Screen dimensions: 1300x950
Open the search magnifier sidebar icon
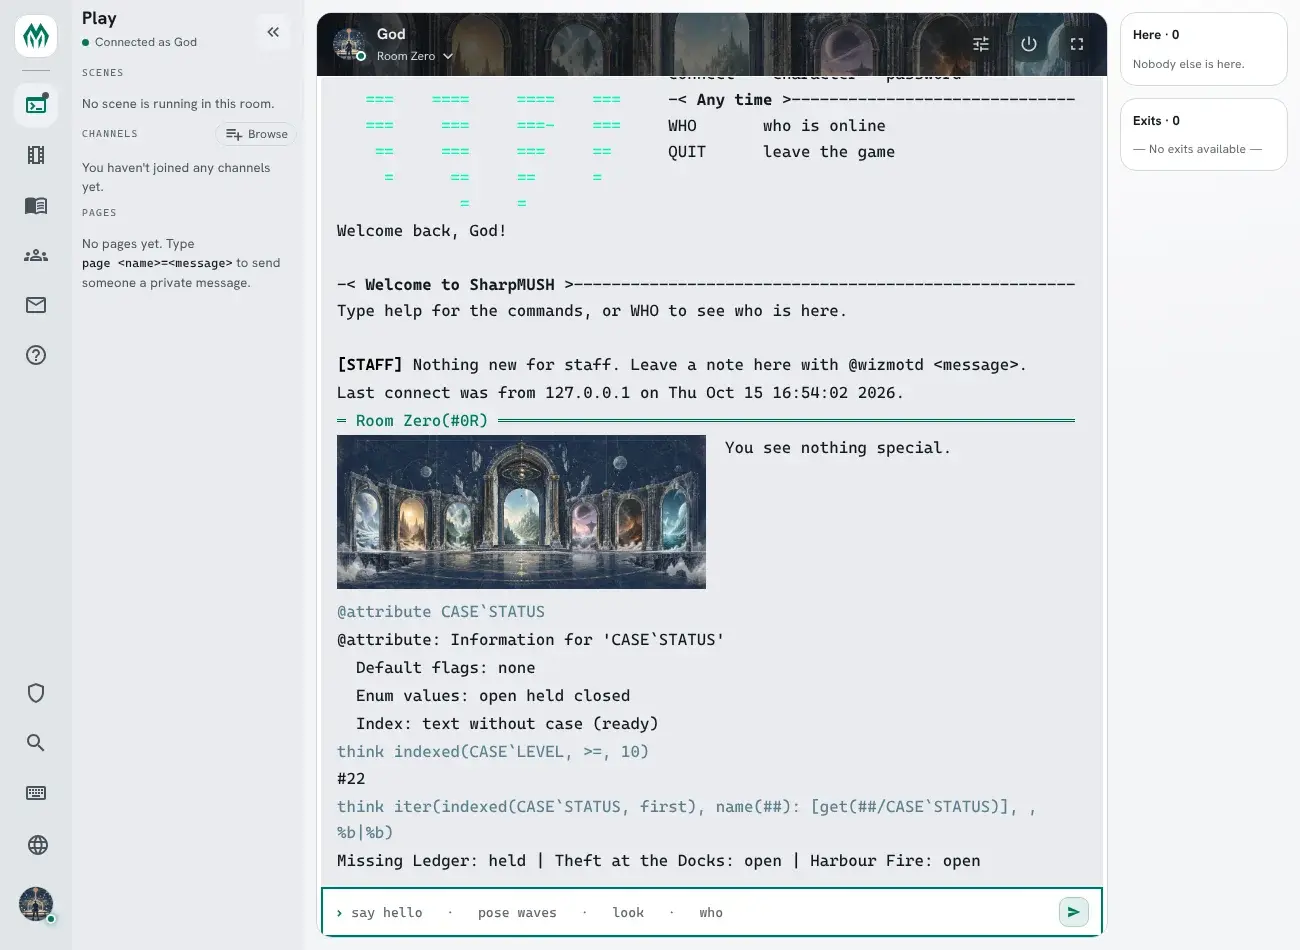36,743
